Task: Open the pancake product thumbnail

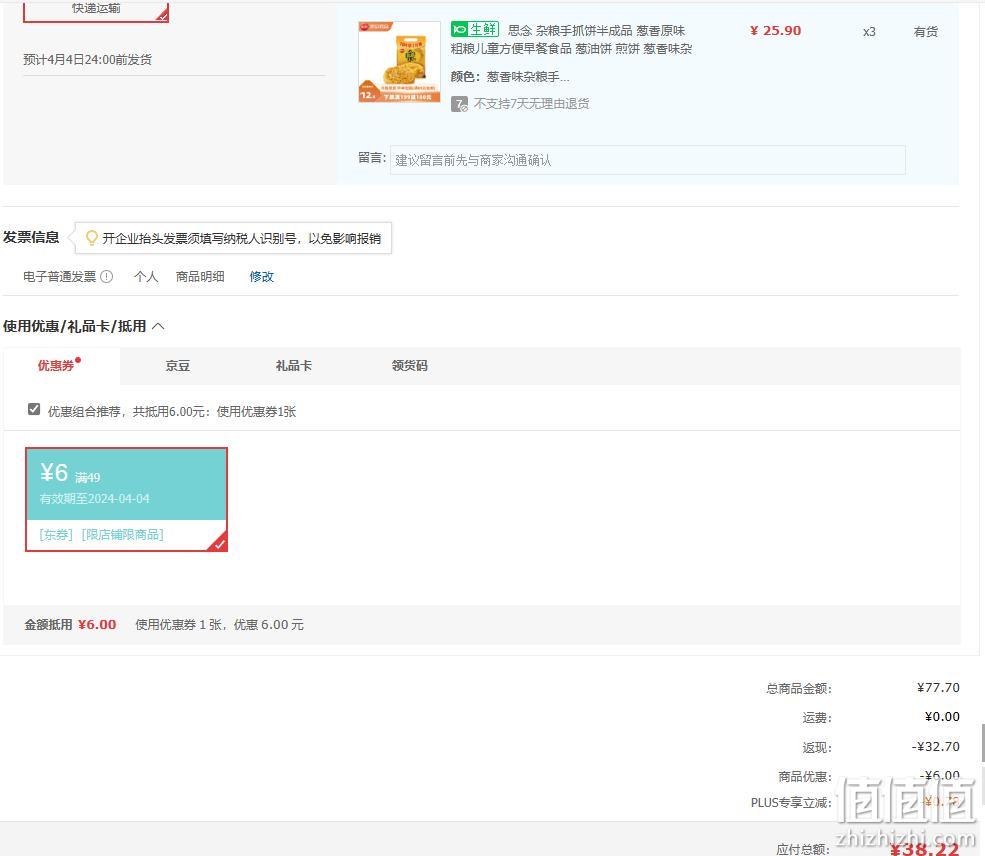Action: [400, 62]
